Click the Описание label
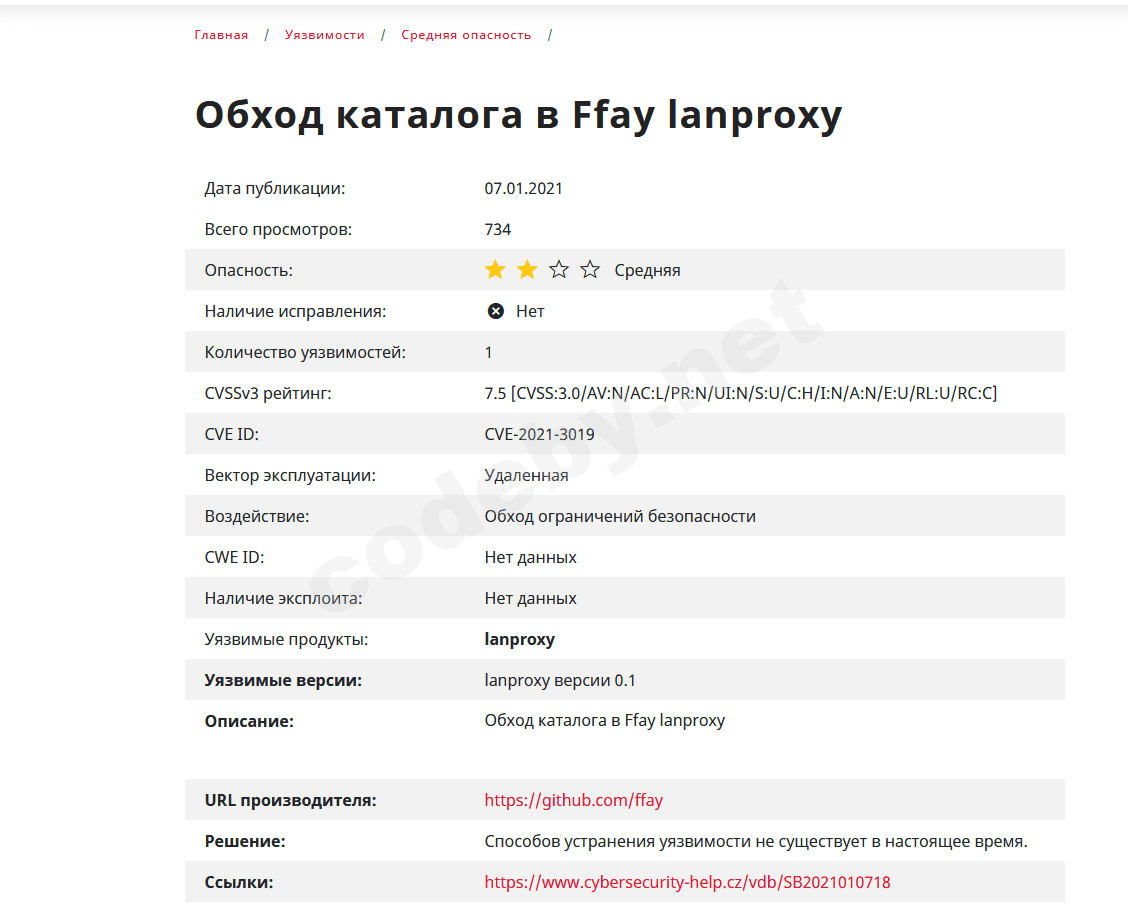 [x=249, y=722]
